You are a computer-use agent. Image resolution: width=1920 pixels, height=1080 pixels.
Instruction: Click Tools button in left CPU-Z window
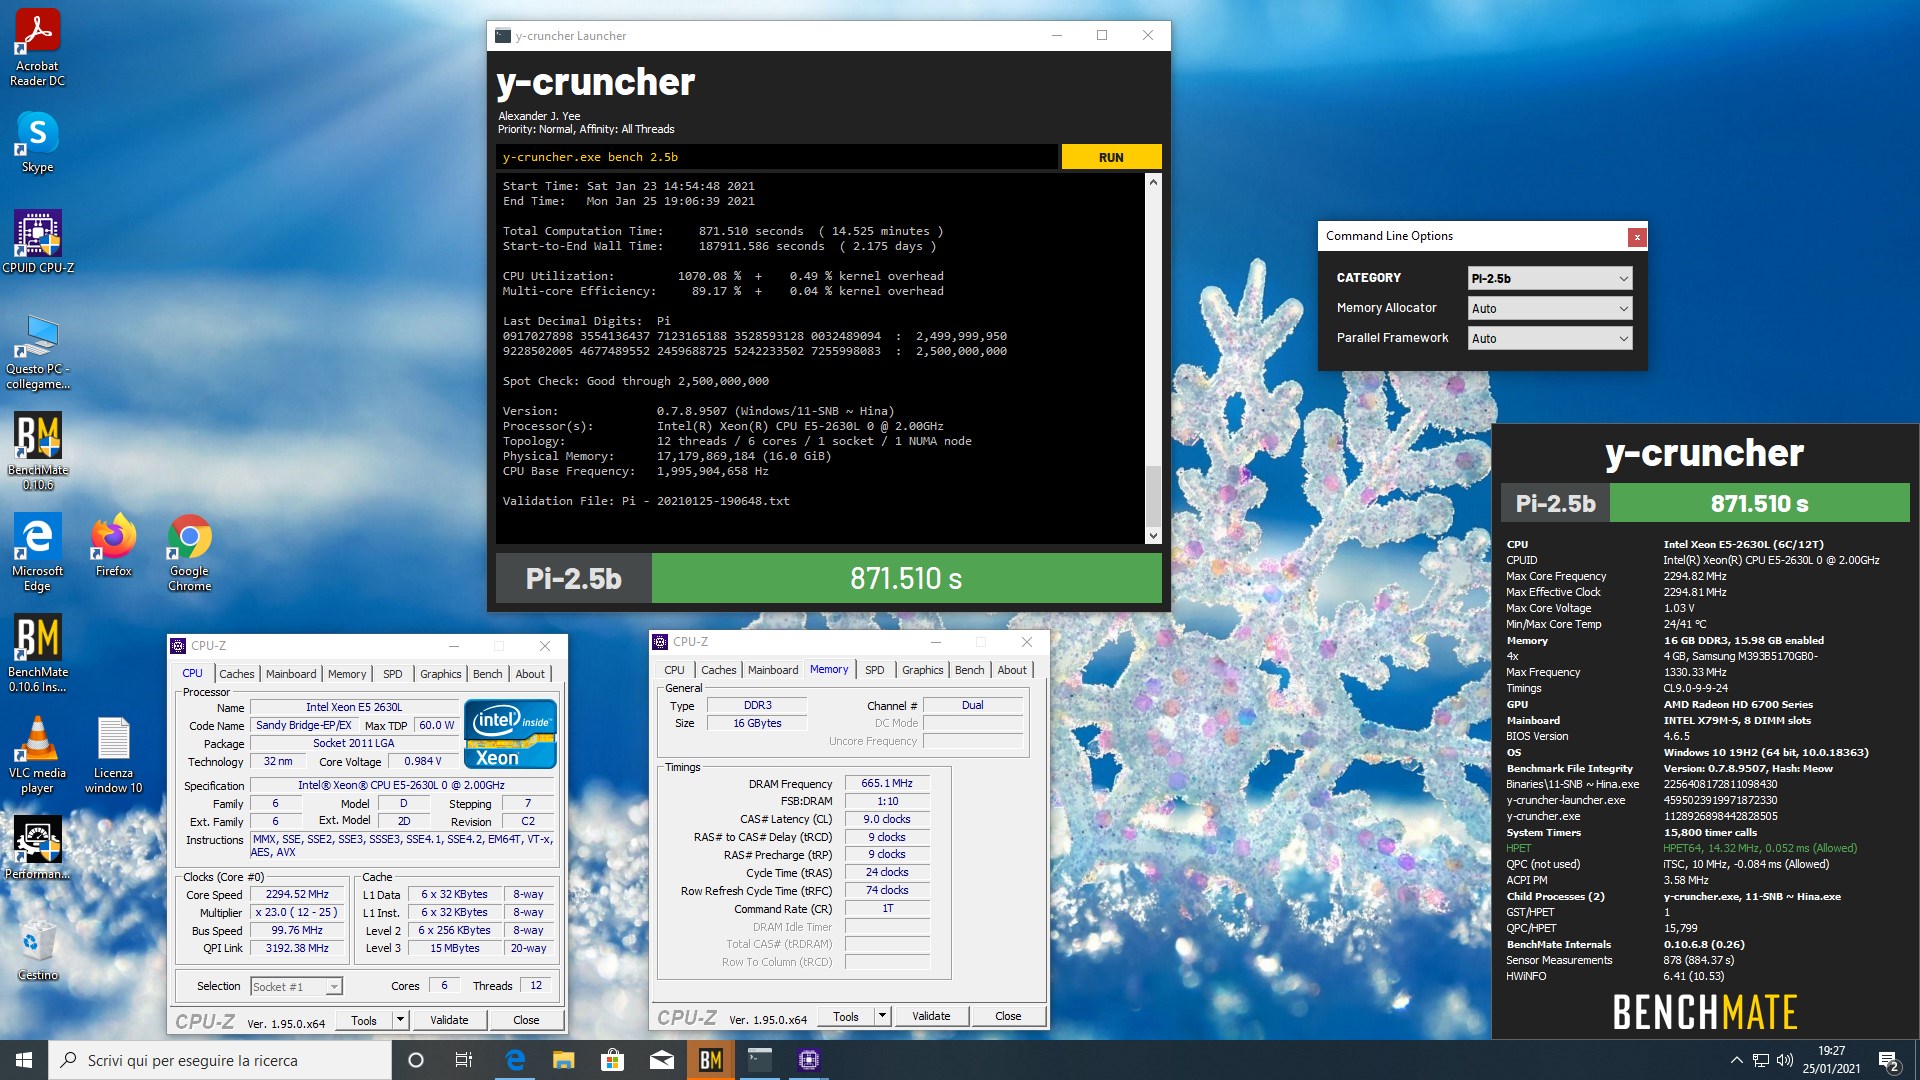[x=364, y=1020]
